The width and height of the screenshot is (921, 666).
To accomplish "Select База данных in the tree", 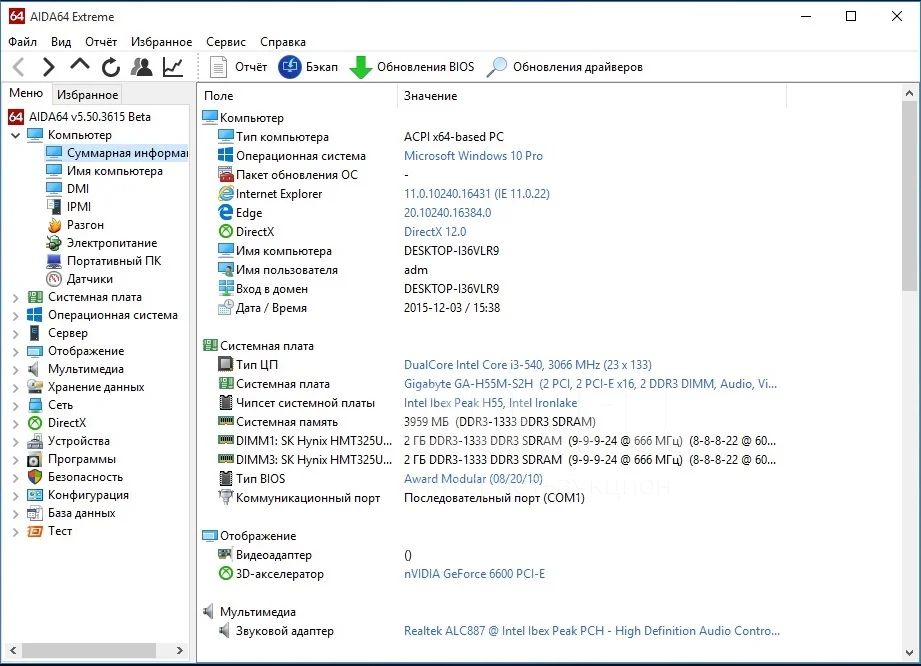I will pos(82,513).
